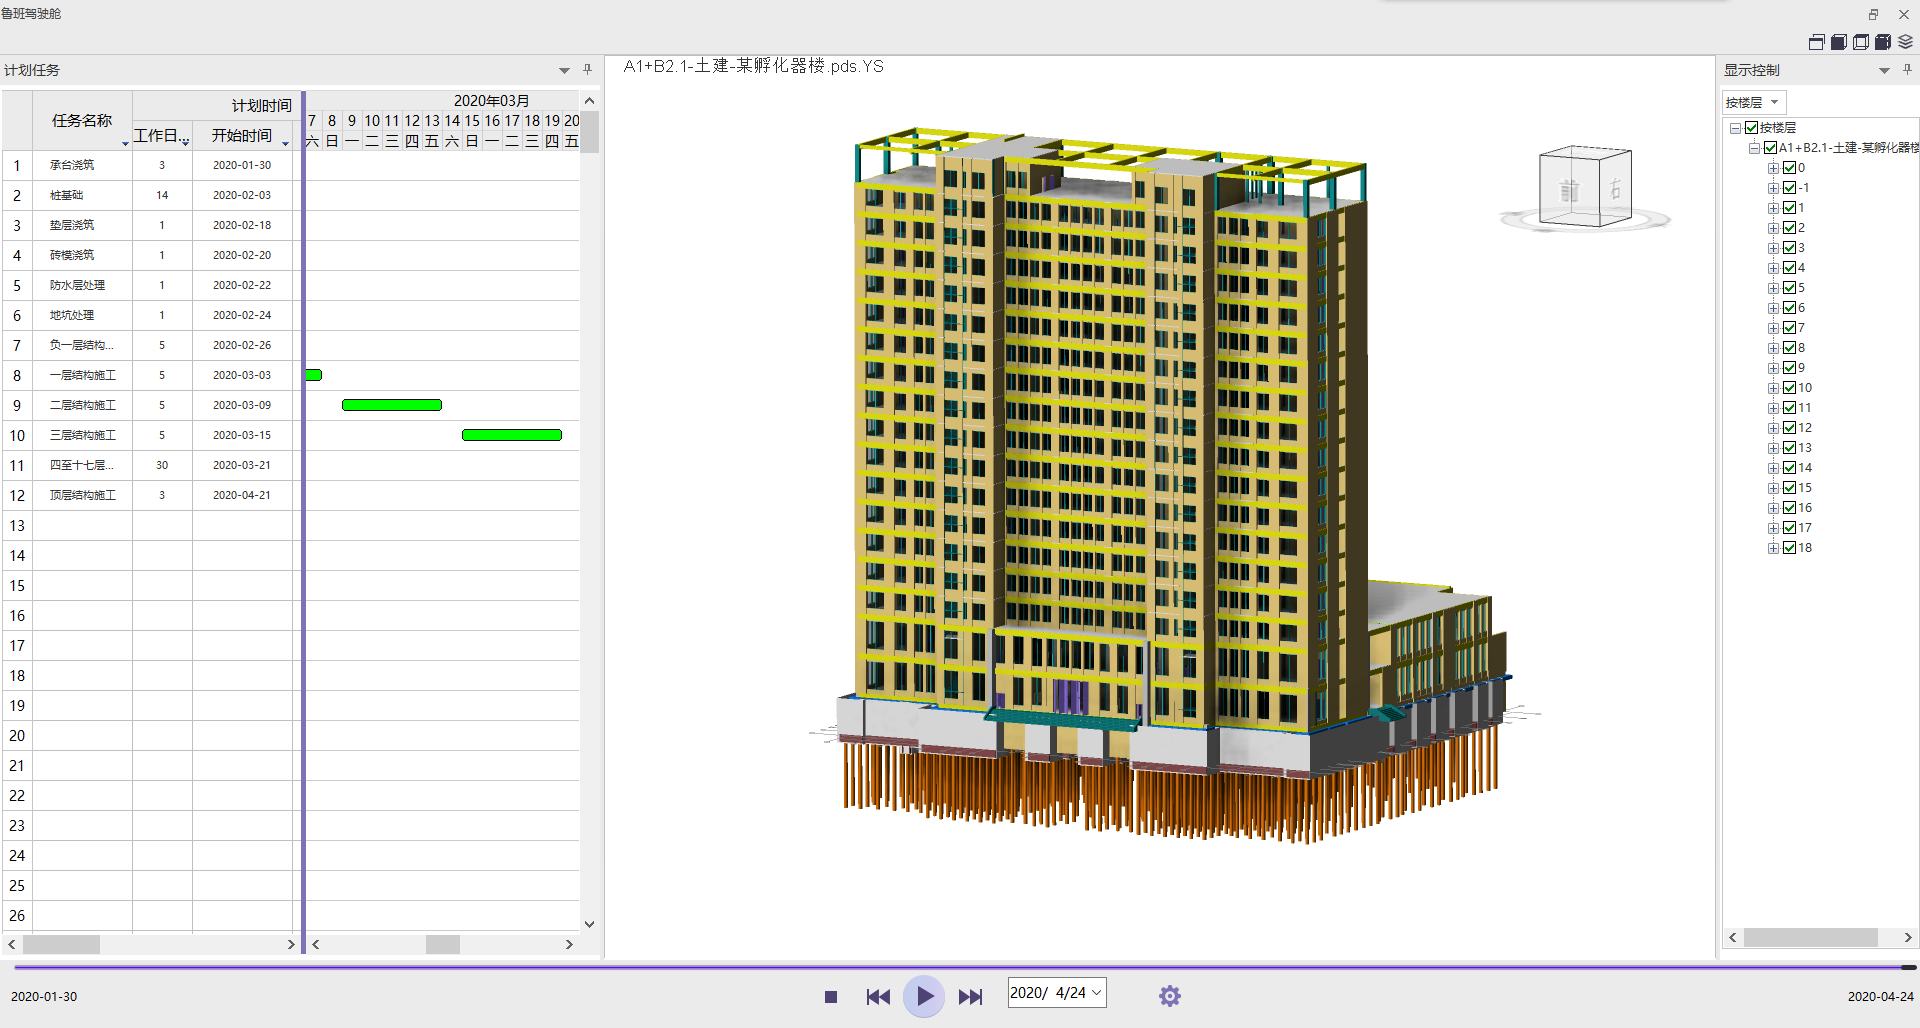This screenshot has height=1028, width=1920.
Task: Click start date cell 2020-03-21
Action: (242, 465)
